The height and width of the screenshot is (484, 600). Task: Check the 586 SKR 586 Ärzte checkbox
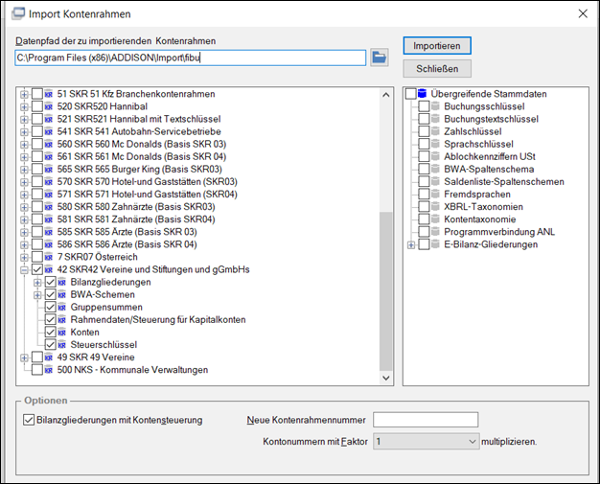click(x=37, y=244)
